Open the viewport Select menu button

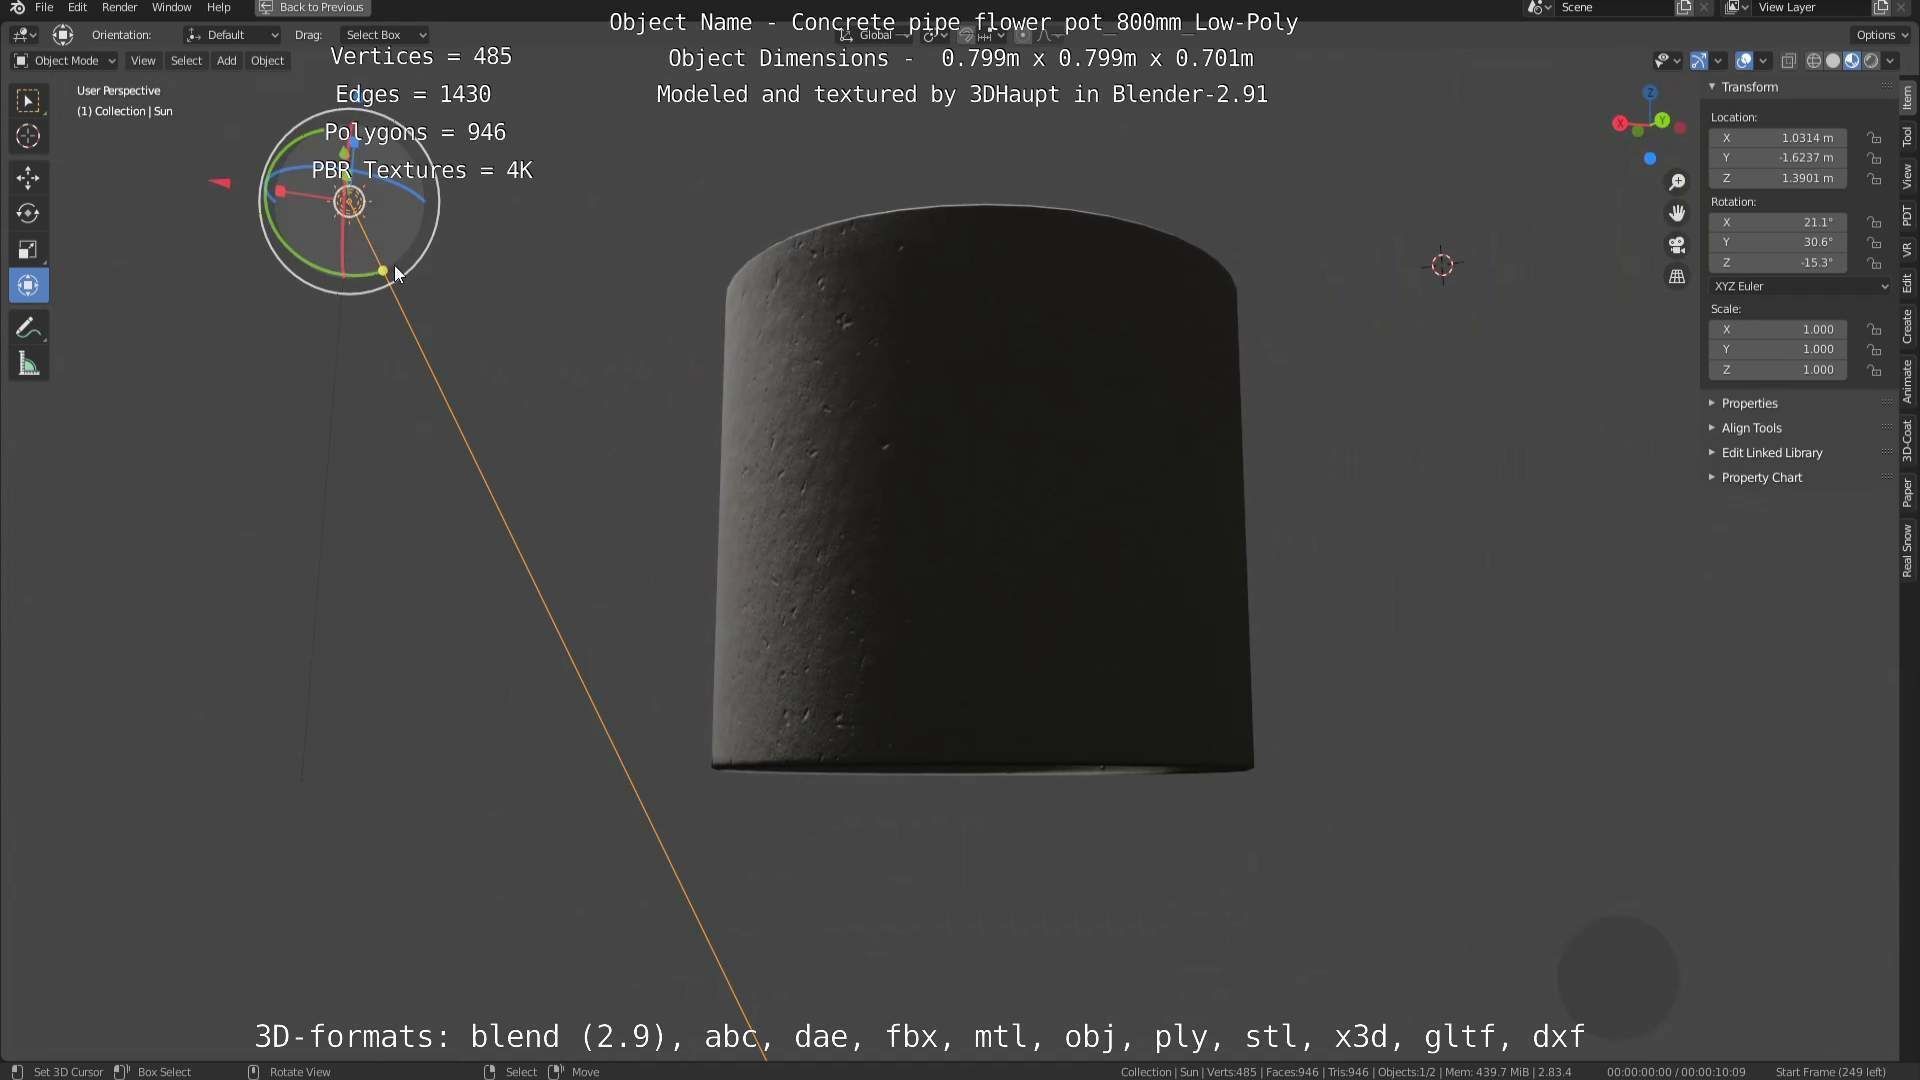coord(186,61)
